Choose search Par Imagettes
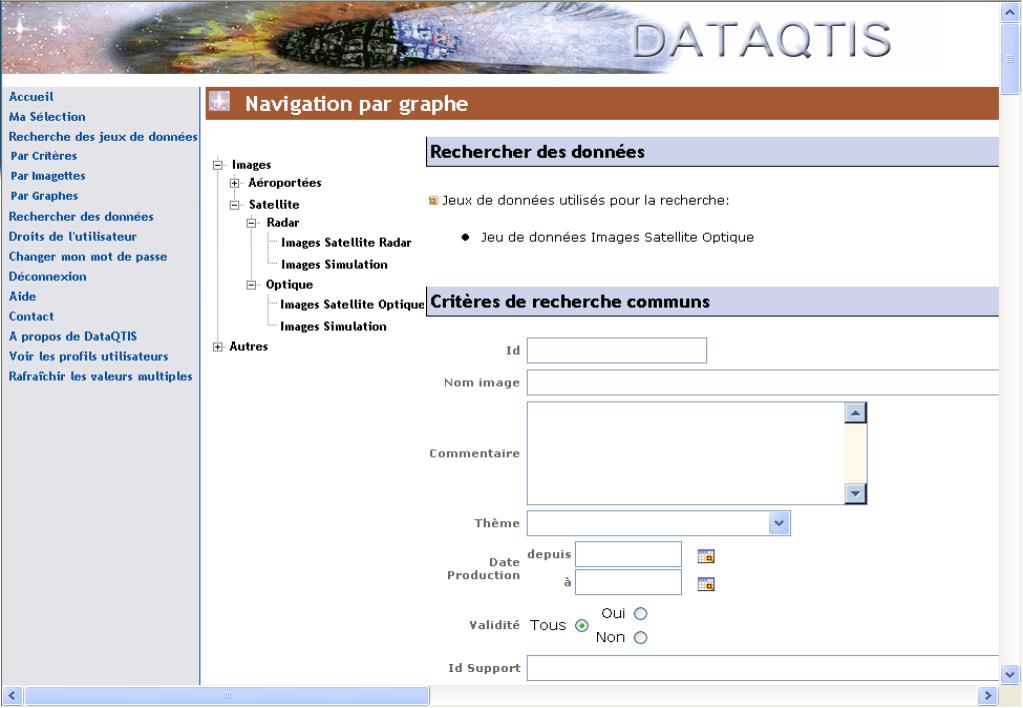The height and width of the screenshot is (708, 1023). point(48,176)
